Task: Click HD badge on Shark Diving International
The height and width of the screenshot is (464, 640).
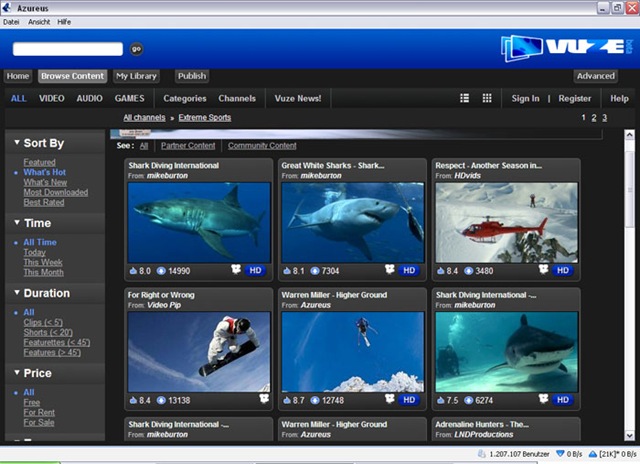Action: 256,270
